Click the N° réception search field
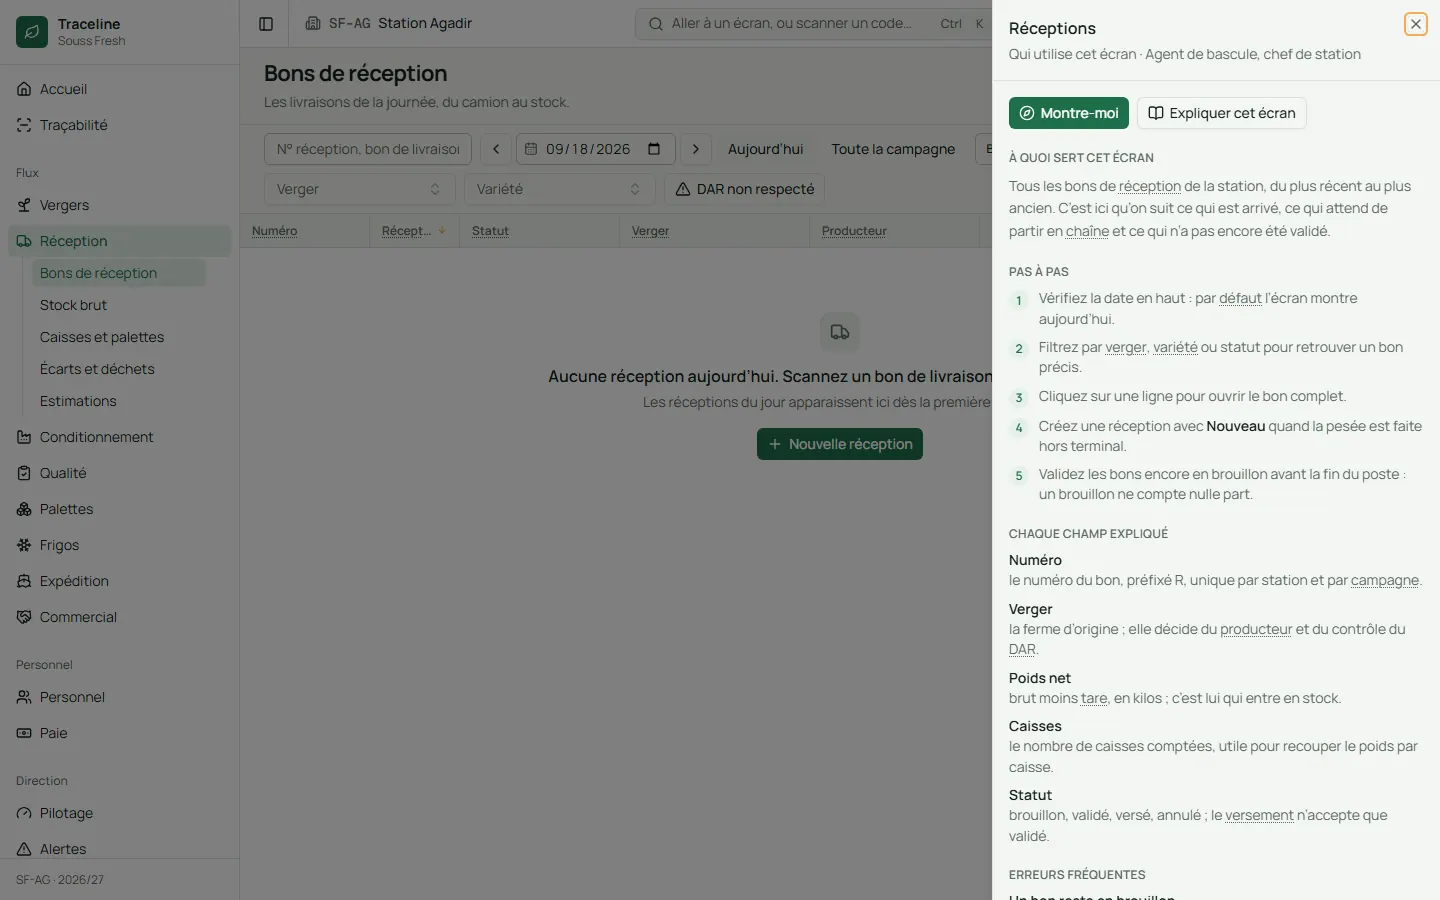 tap(368, 149)
